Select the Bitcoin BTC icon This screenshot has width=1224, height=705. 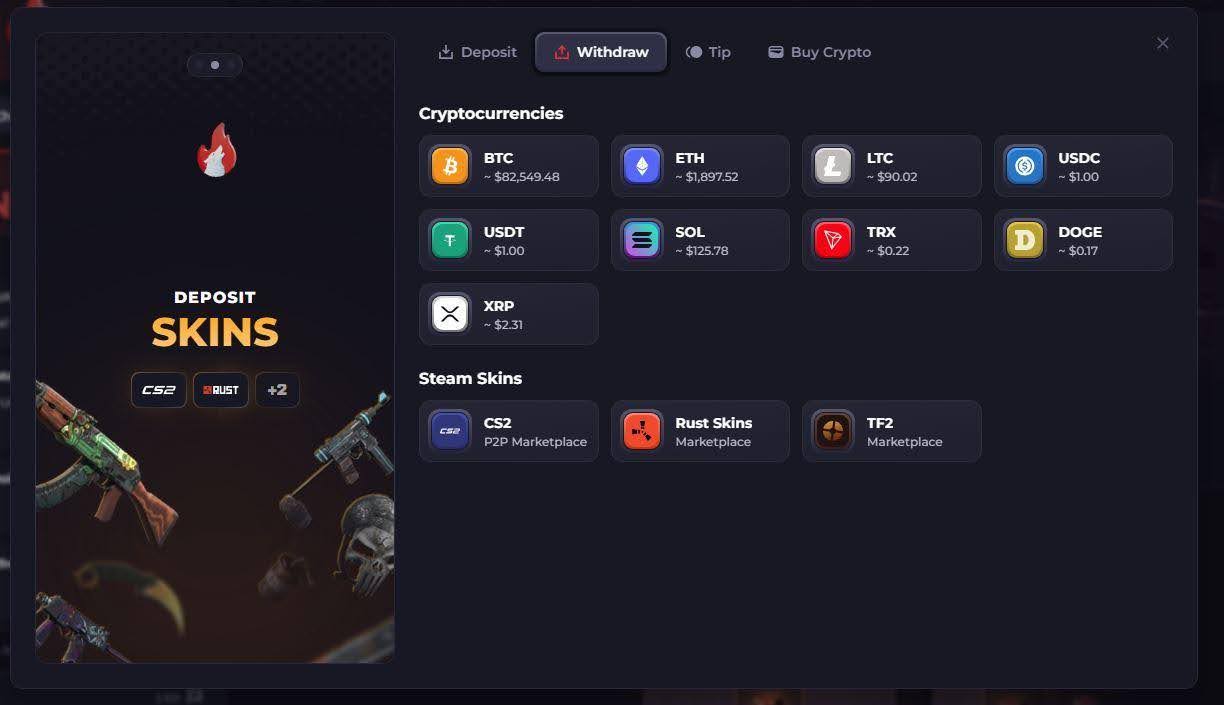450,166
